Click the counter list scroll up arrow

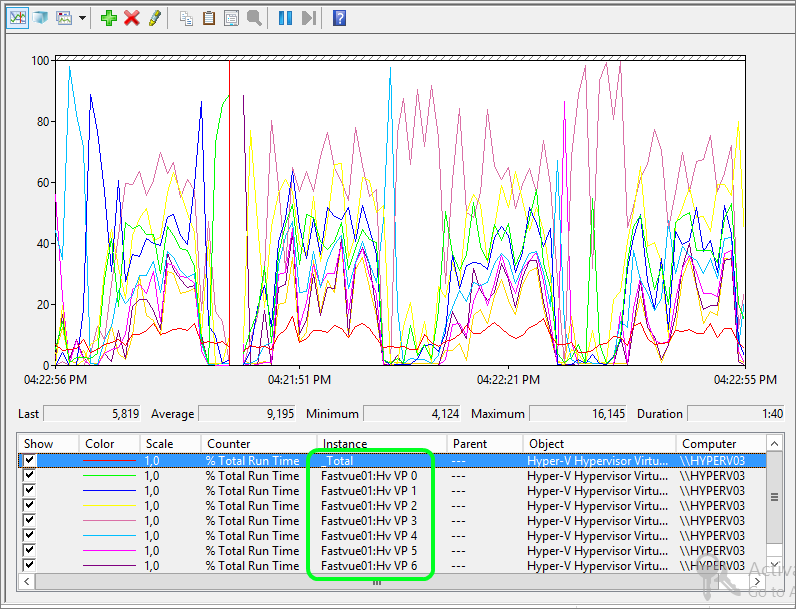[773, 443]
